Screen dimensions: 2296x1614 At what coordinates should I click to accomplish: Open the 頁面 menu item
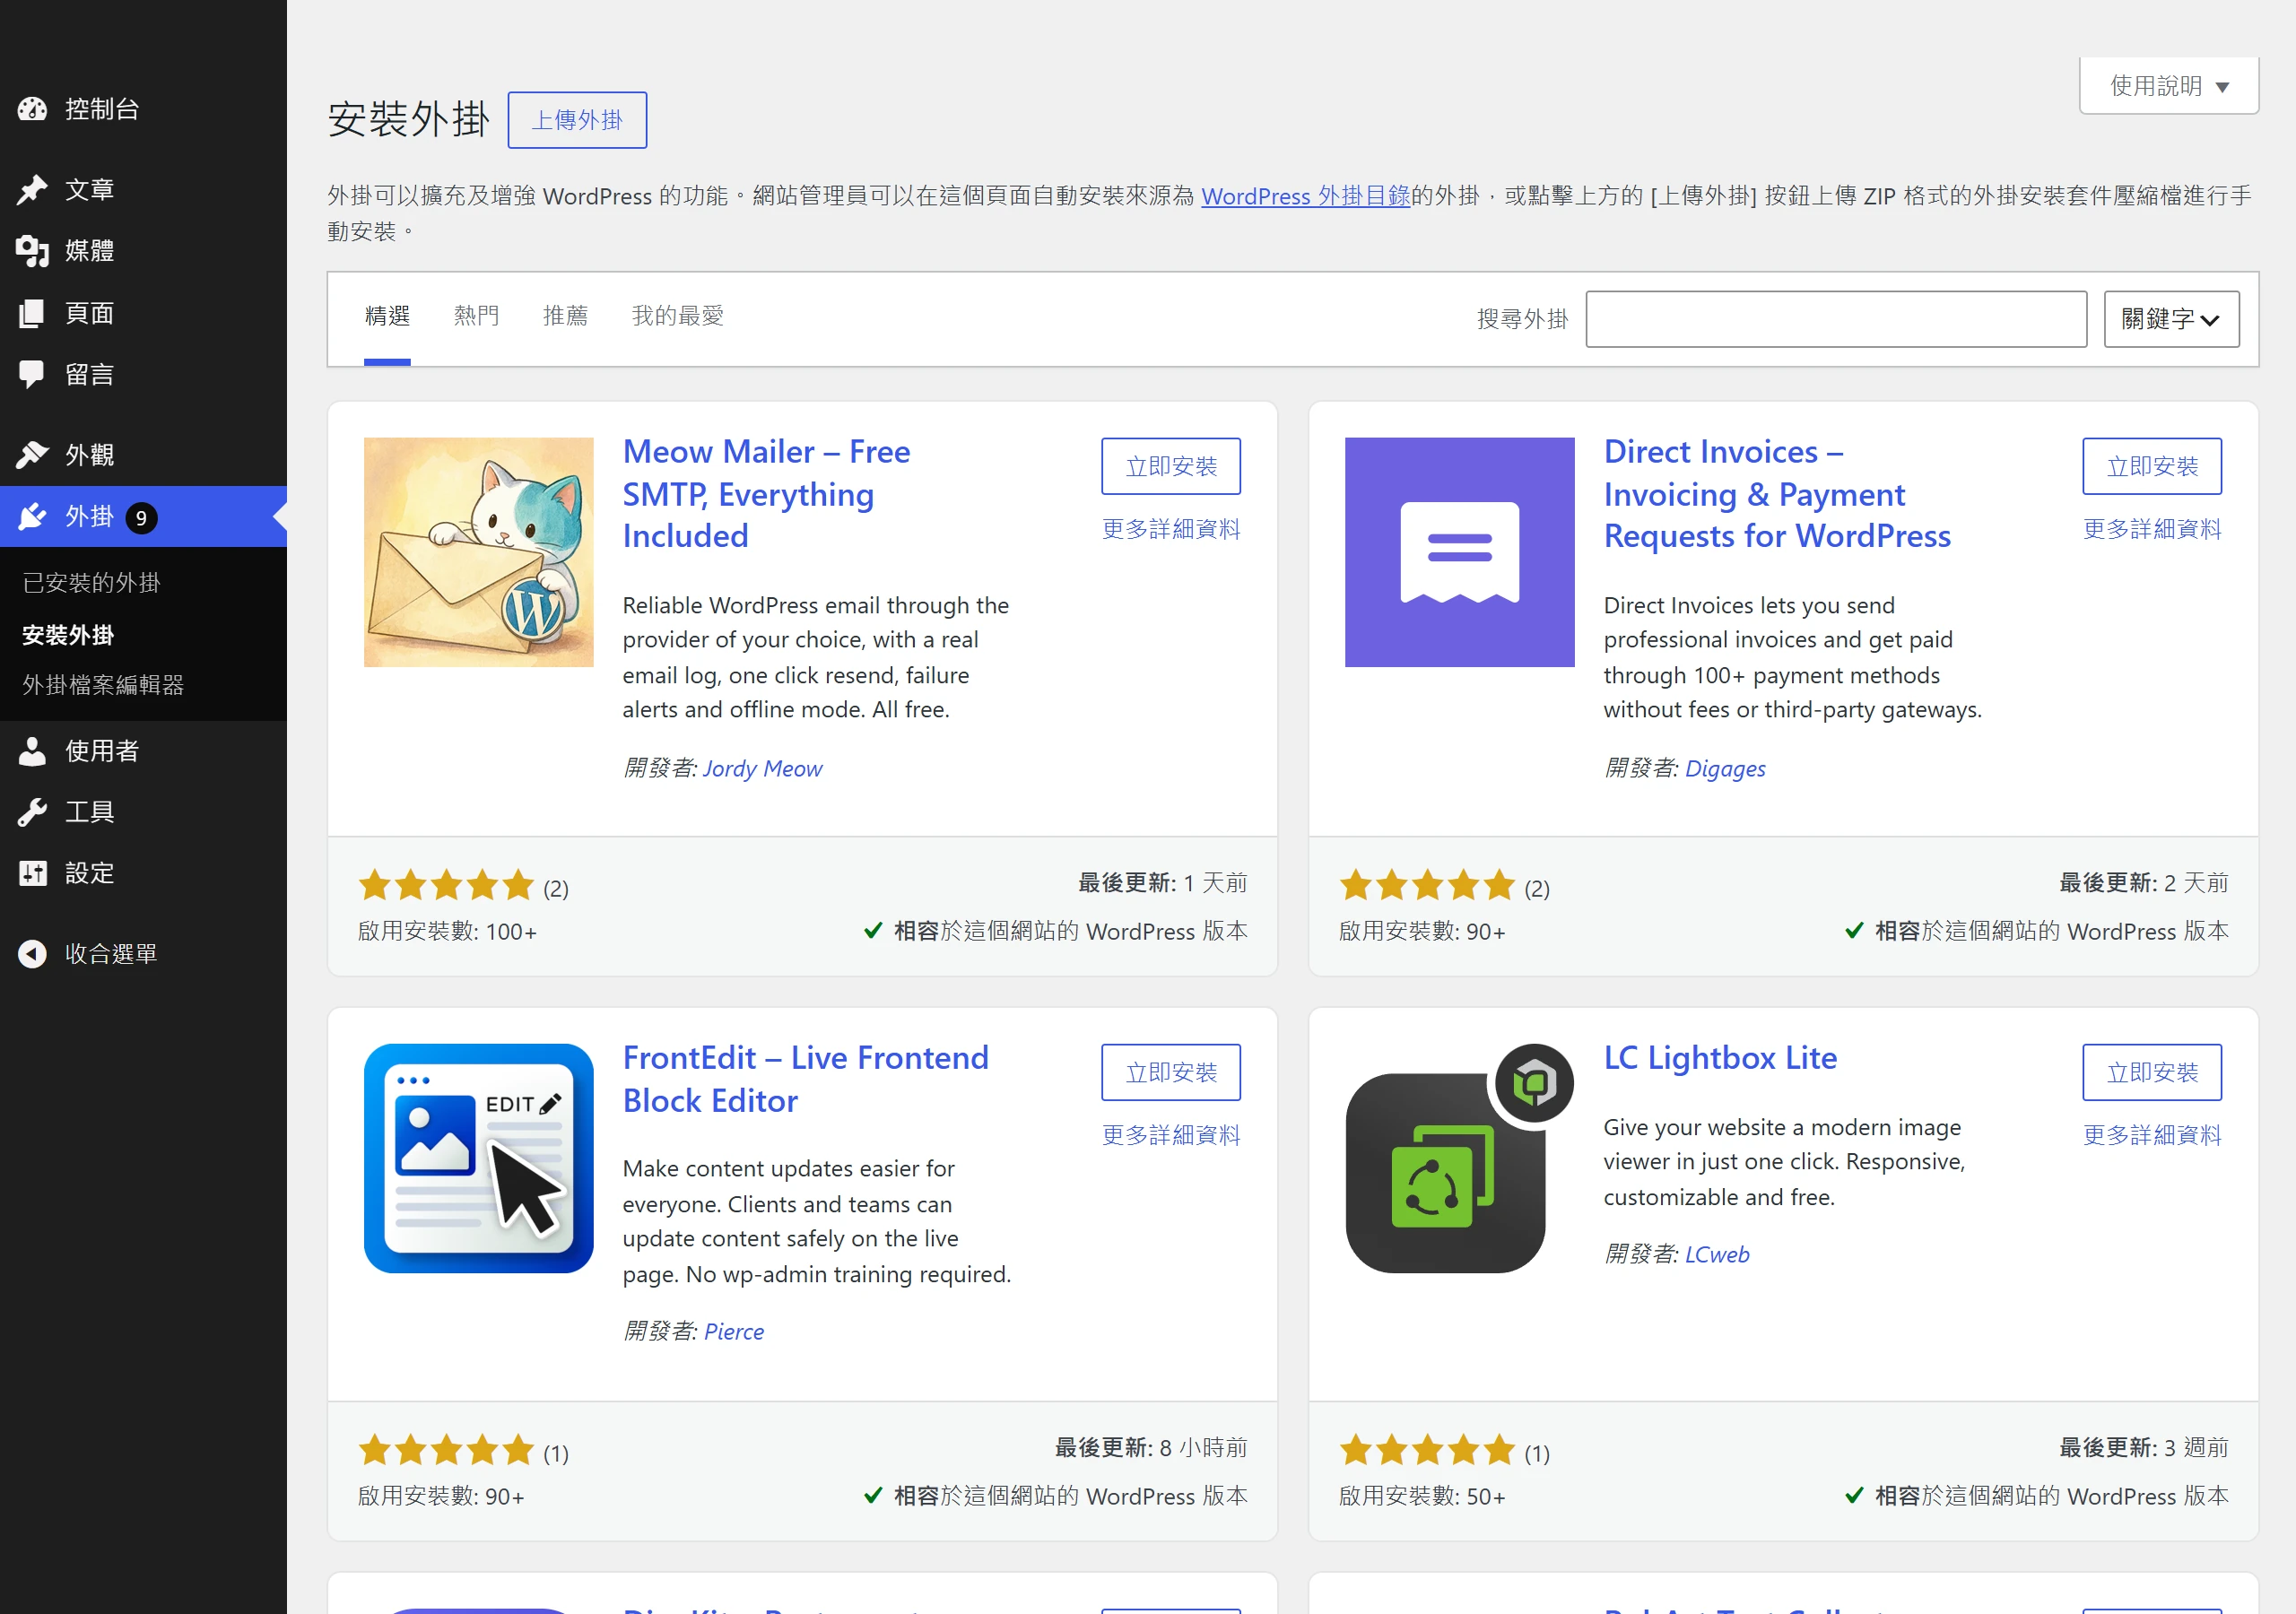pos(143,313)
